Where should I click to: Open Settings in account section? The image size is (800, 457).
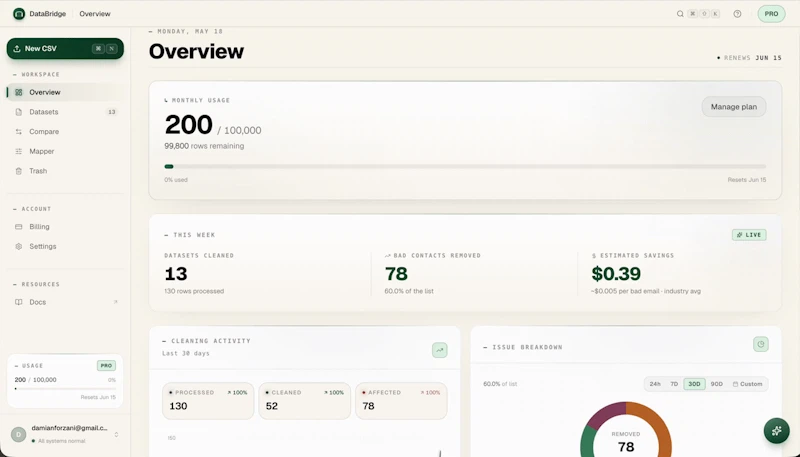click(65, 246)
